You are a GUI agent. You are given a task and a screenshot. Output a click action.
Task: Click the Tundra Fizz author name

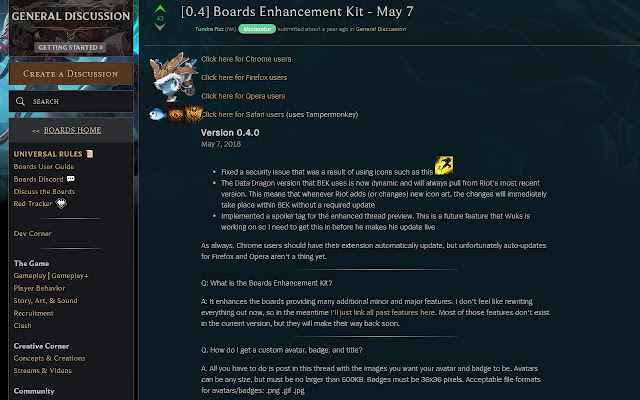pos(209,29)
